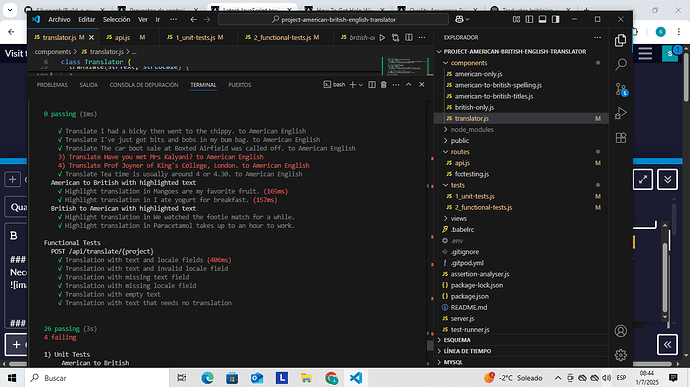The image size is (690, 387).
Task: Split the terminal panel
Action: (372, 85)
